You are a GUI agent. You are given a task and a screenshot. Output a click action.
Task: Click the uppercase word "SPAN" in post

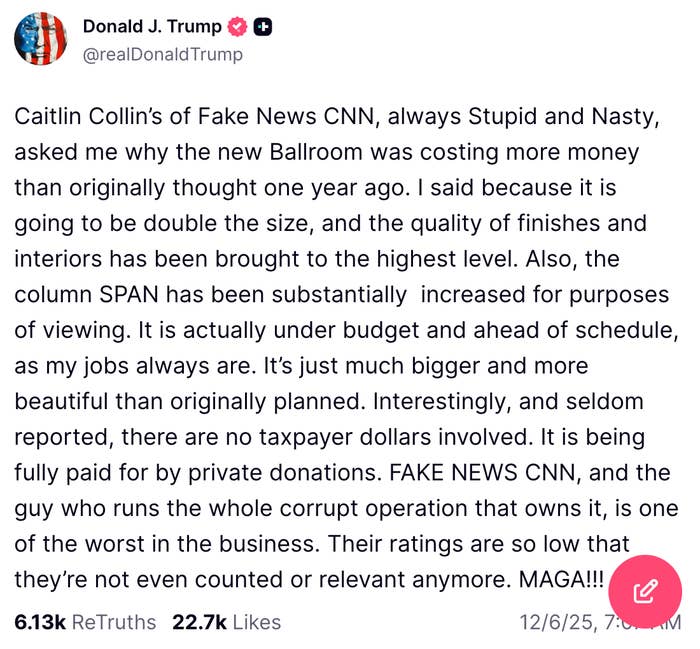127,294
